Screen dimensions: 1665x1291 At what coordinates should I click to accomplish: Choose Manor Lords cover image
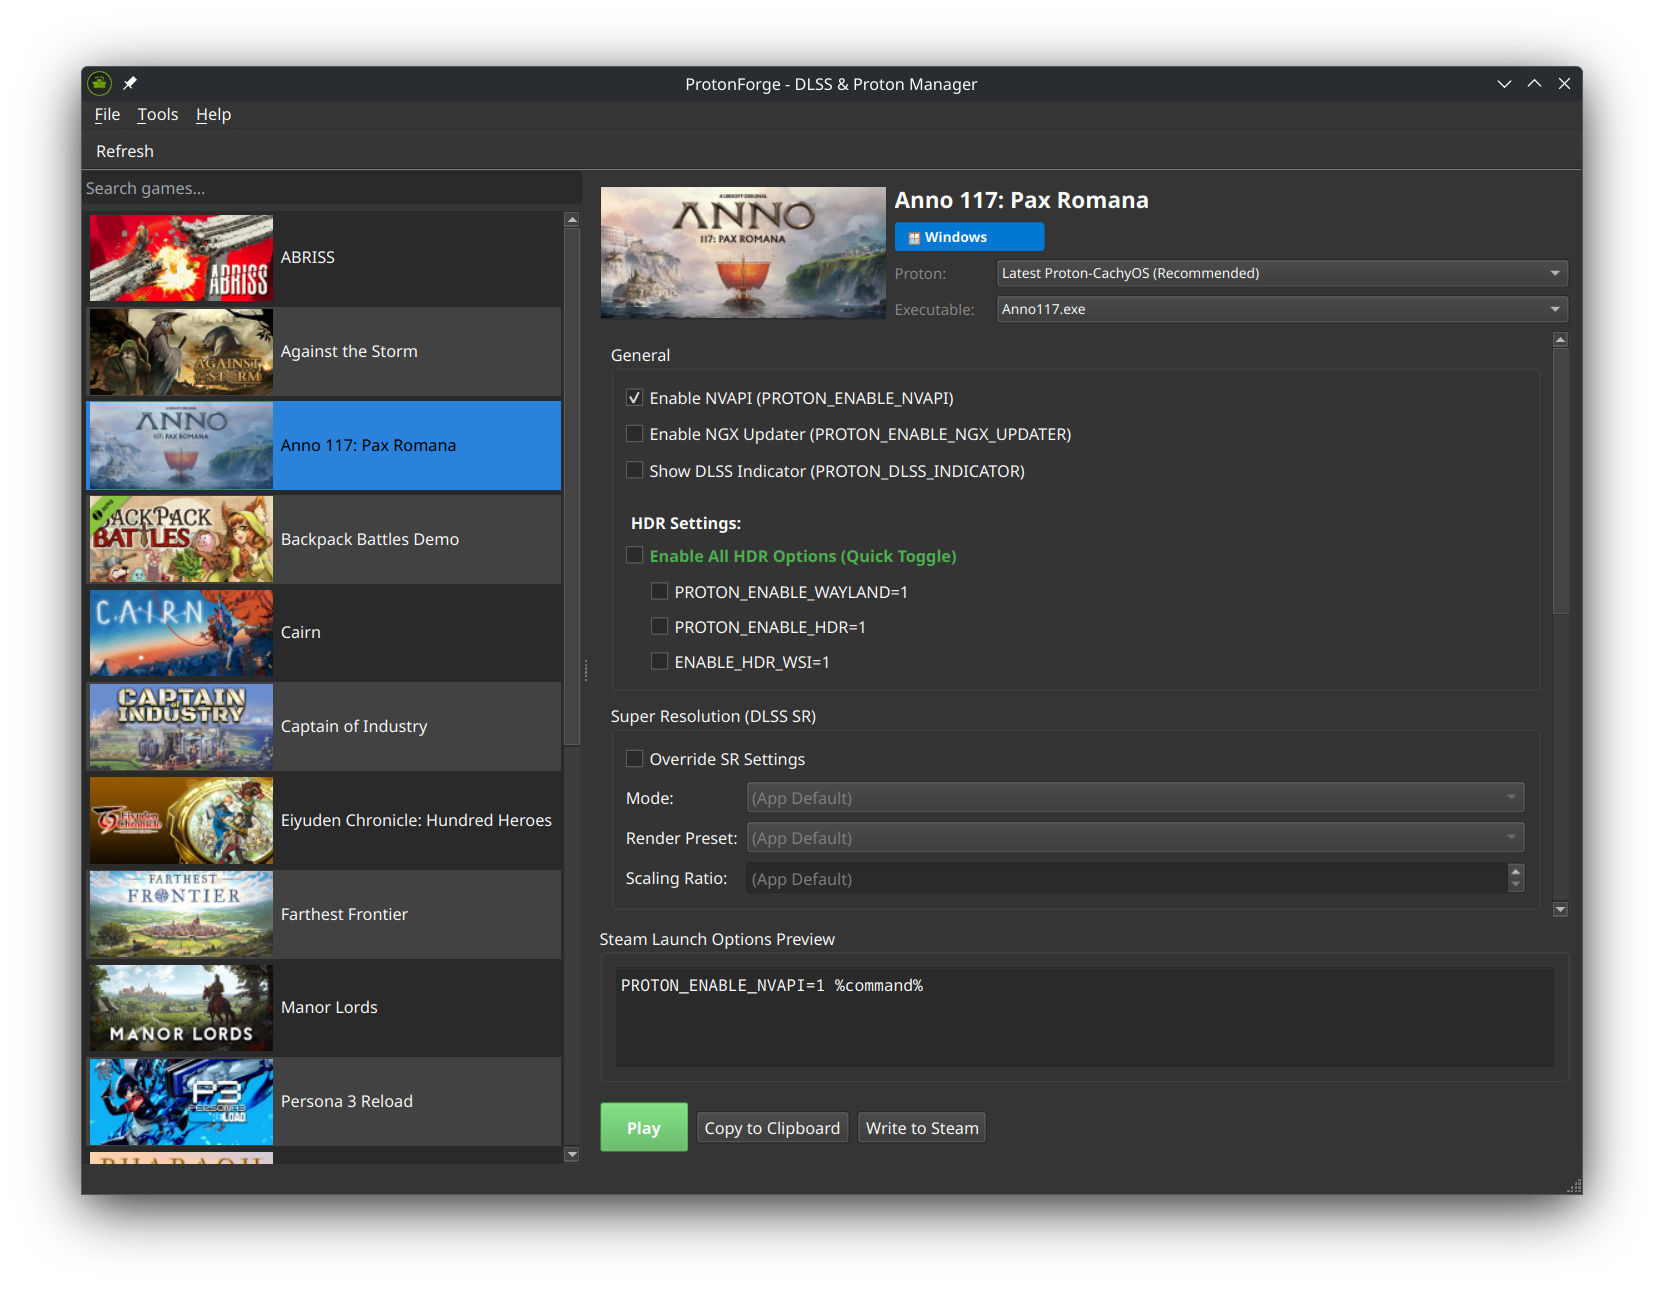click(181, 1008)
